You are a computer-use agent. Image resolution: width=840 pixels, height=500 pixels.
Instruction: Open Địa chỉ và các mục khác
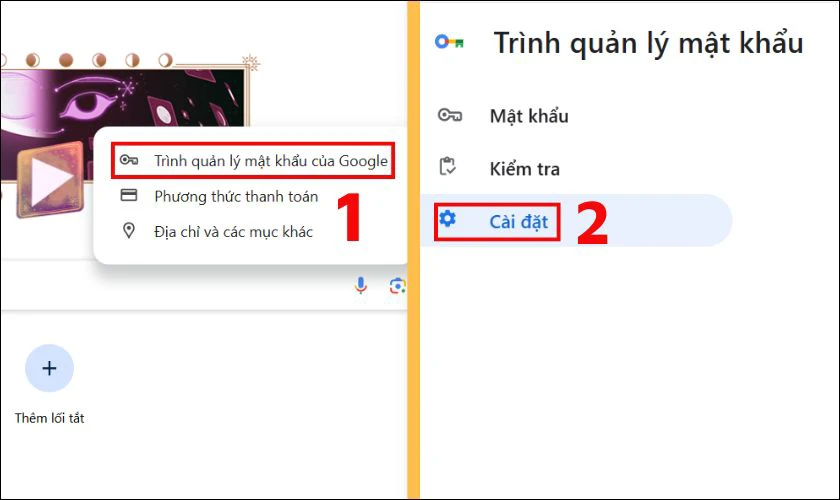tap(233, 232)
